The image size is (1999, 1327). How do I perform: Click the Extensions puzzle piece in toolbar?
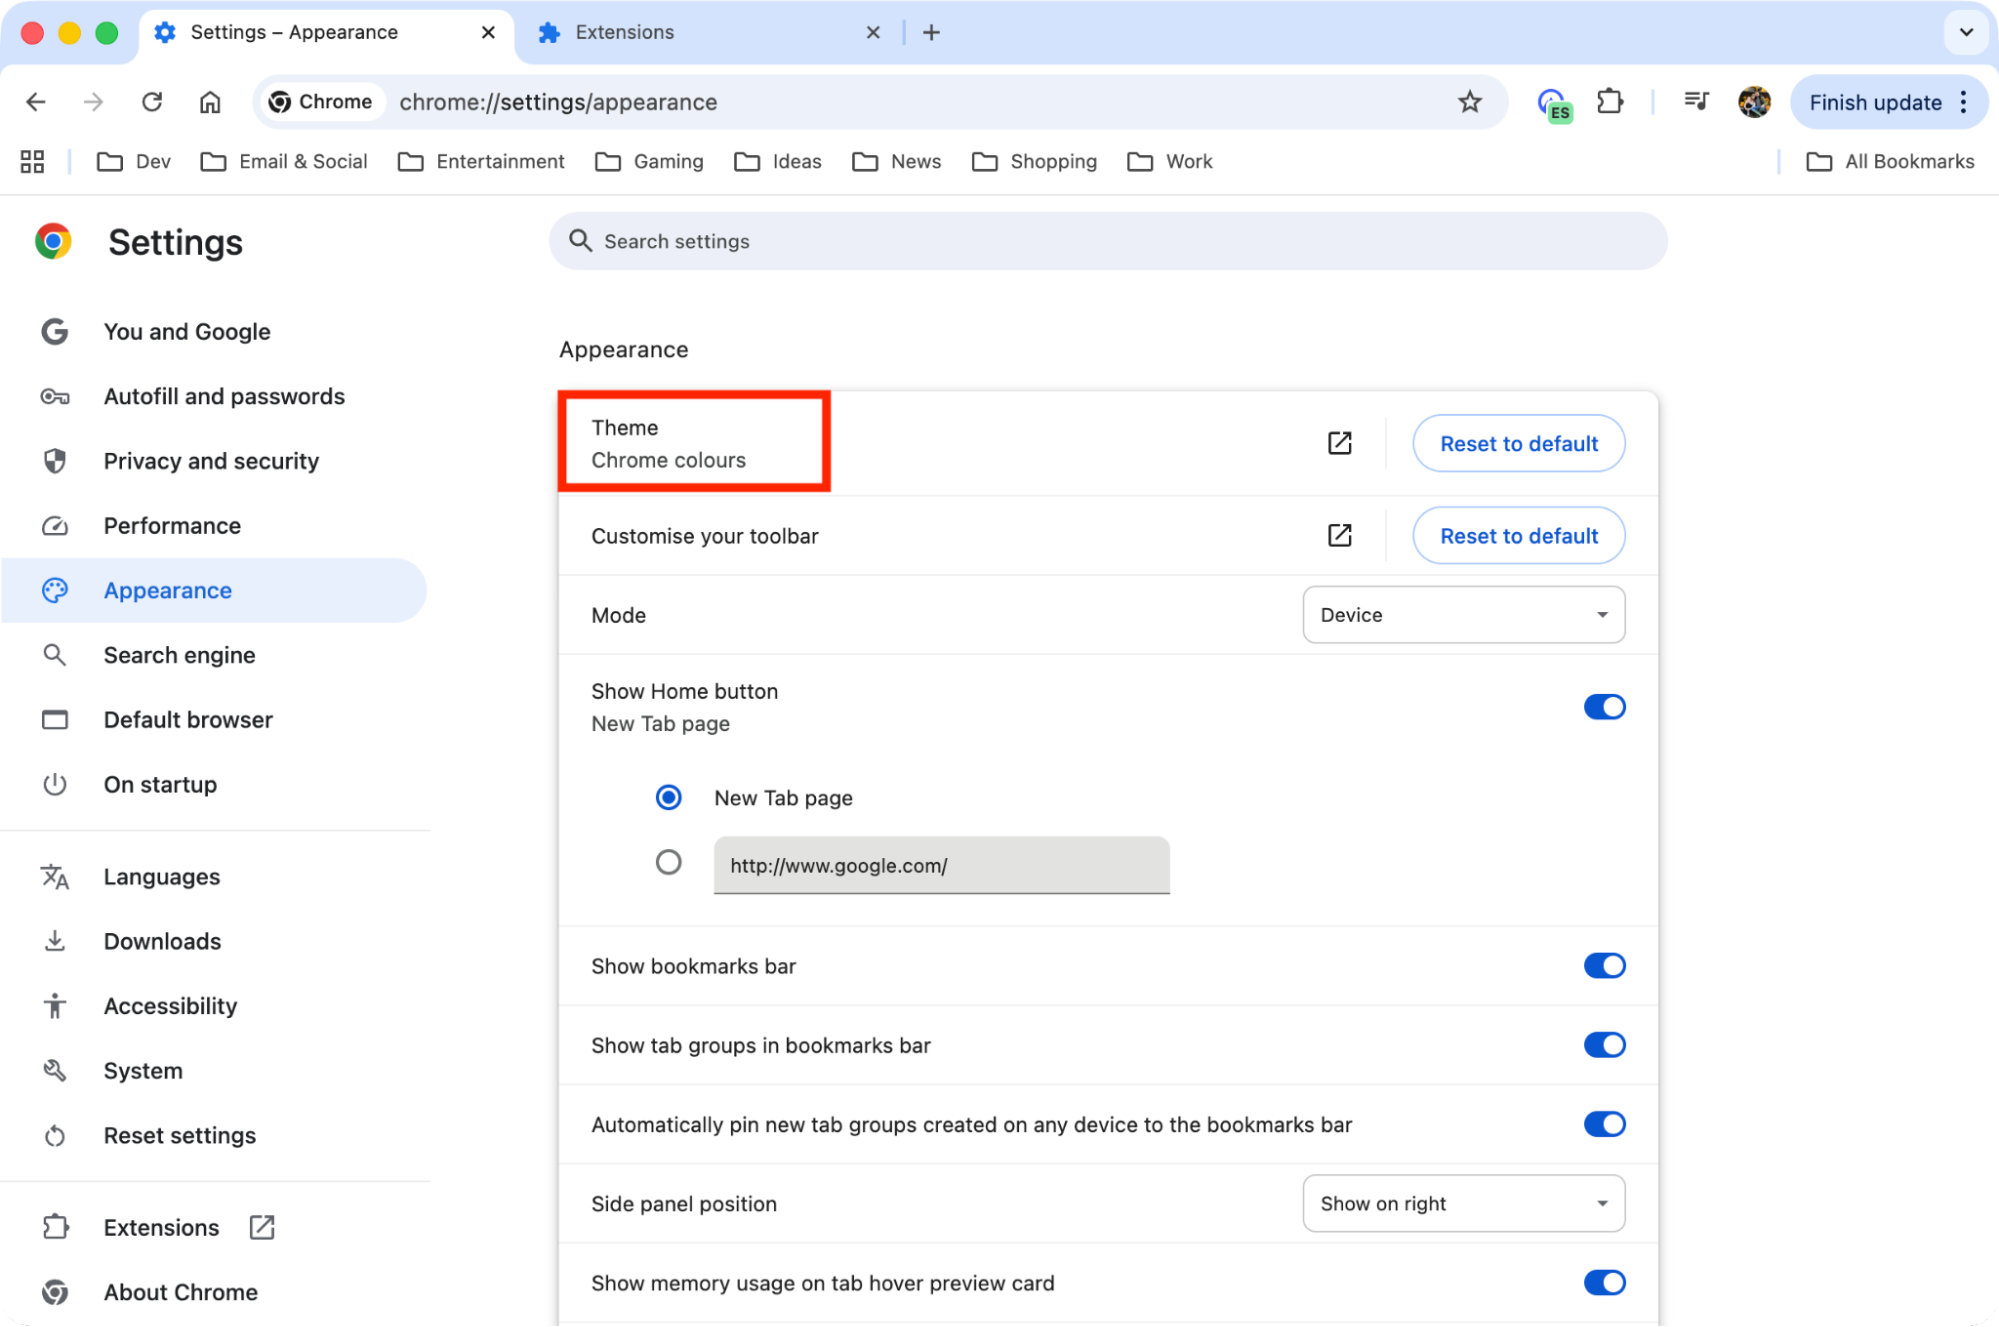tap(1610, 101)
